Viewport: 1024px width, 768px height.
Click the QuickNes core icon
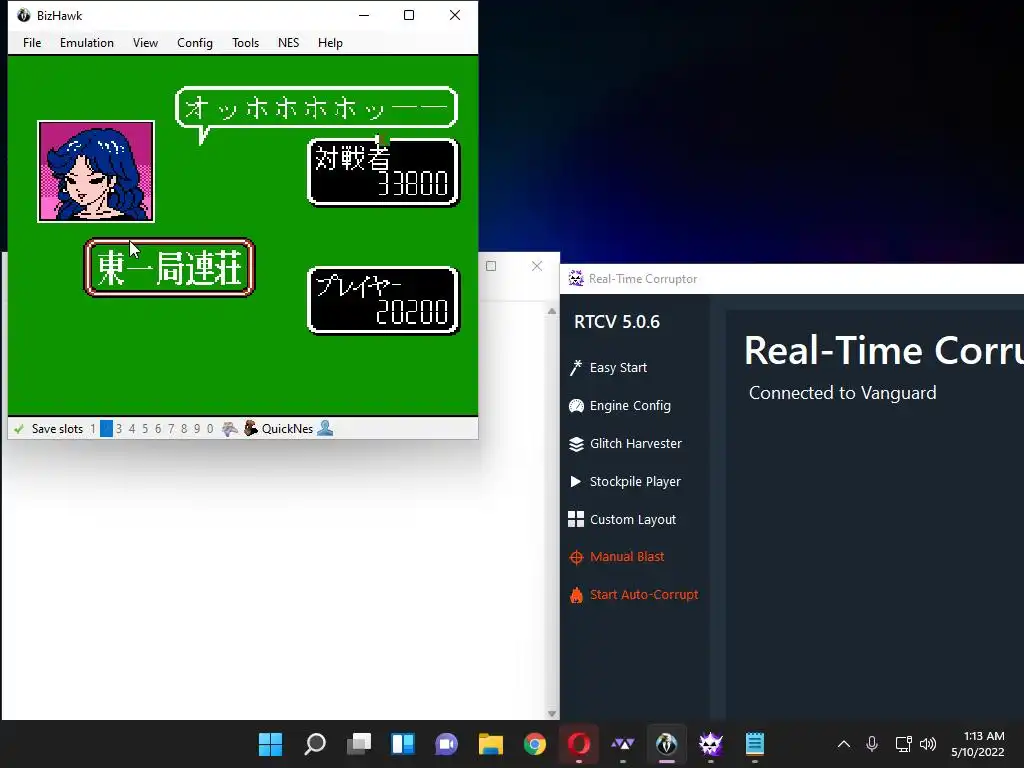[251, 429]
